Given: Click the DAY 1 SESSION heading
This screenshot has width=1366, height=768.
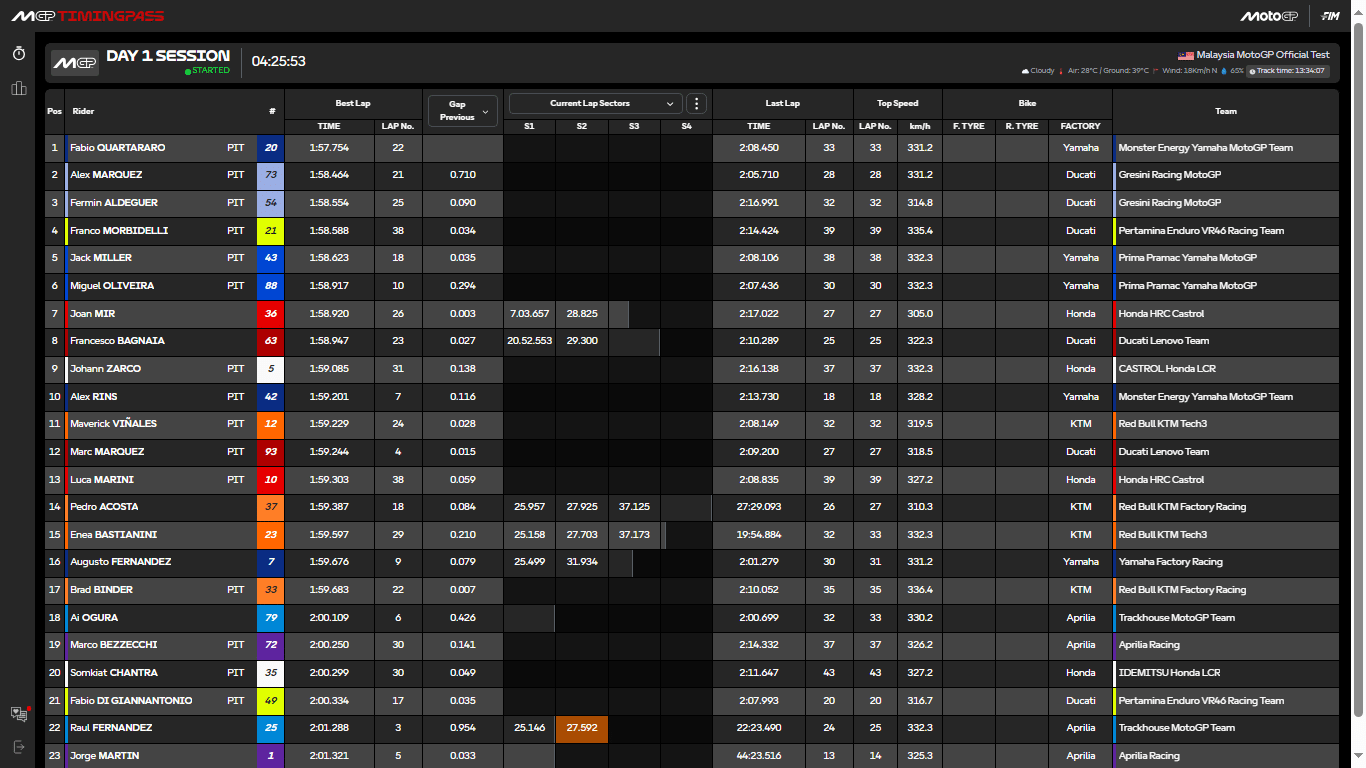Looking at the screenshot, I should 168,56.
